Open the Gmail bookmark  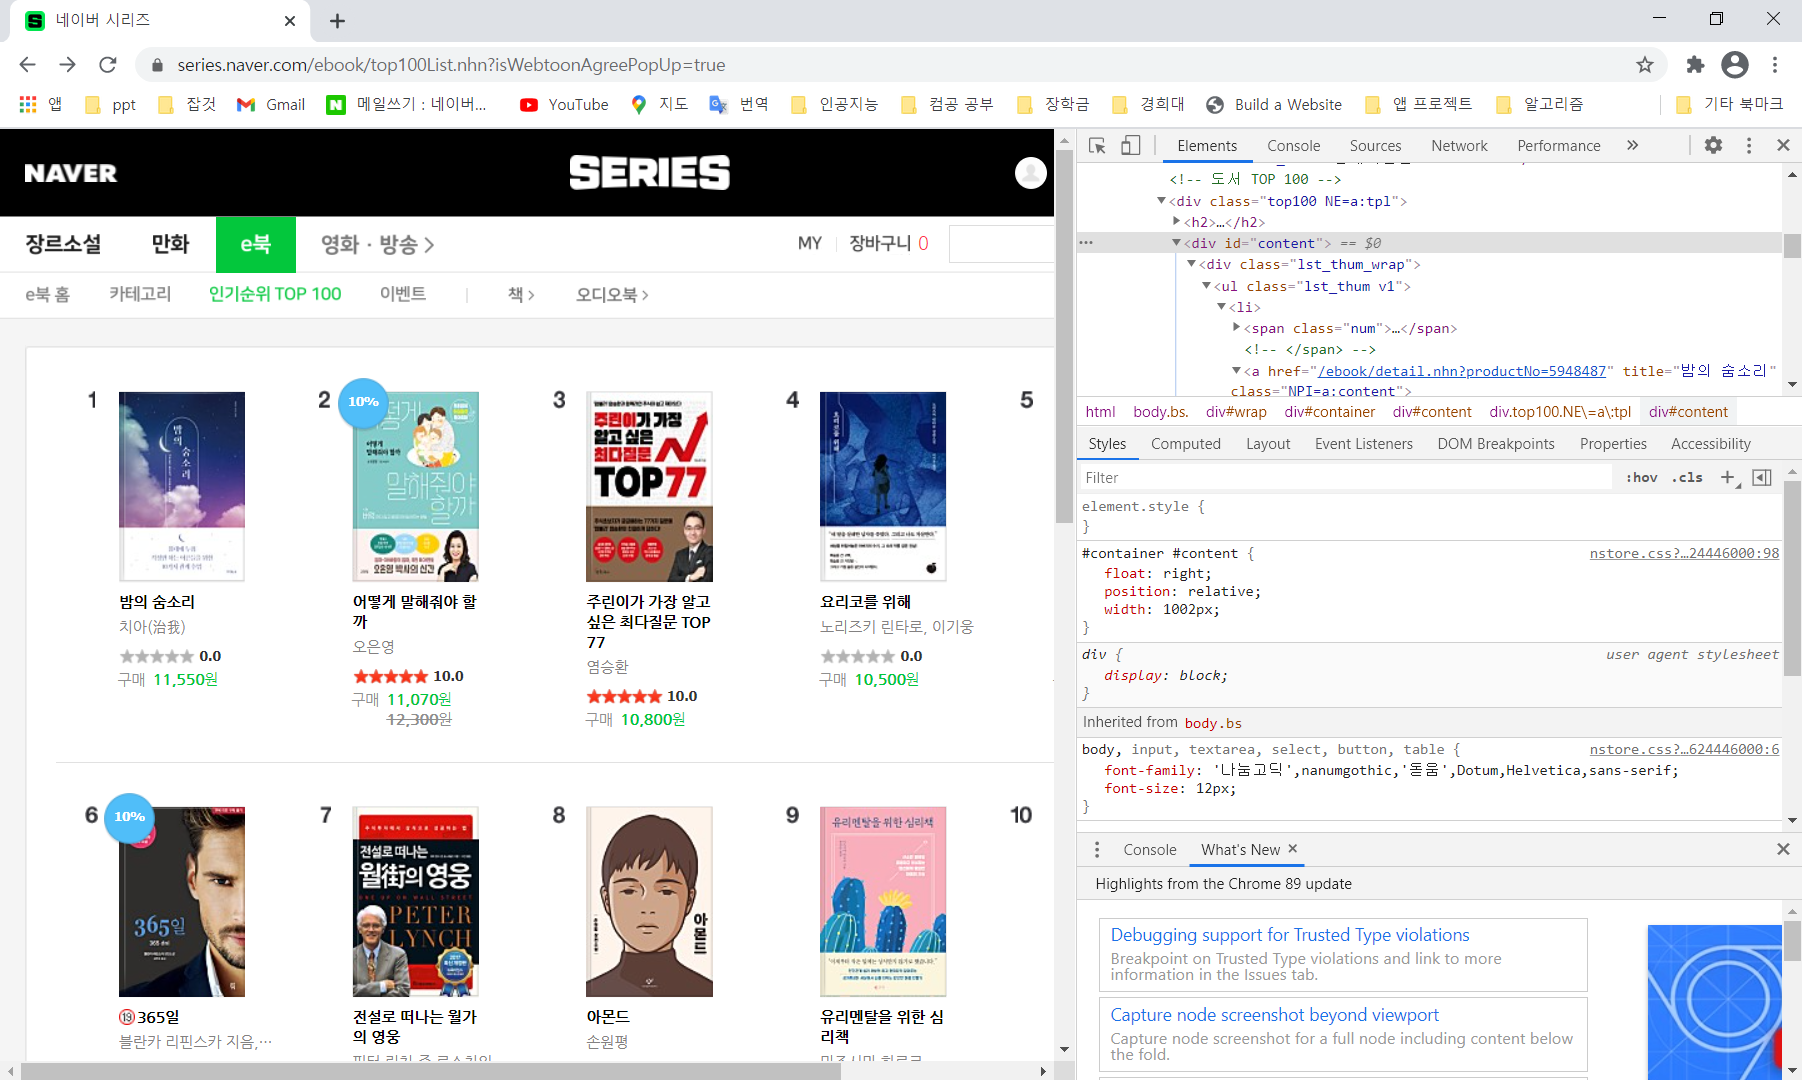pos(271,104)
